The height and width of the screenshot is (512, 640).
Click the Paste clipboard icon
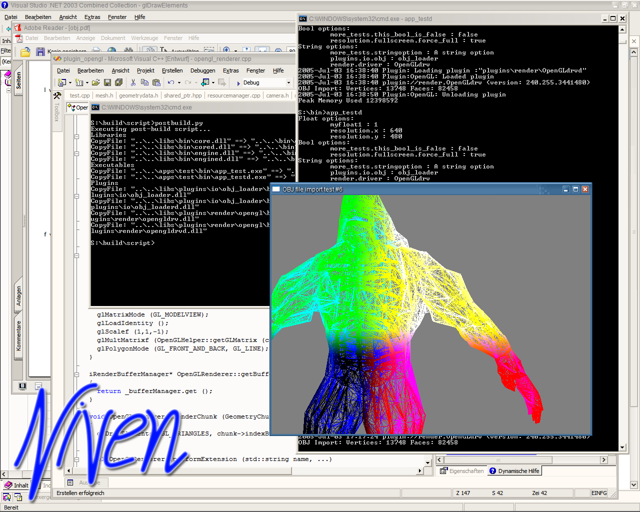point(156,83)
